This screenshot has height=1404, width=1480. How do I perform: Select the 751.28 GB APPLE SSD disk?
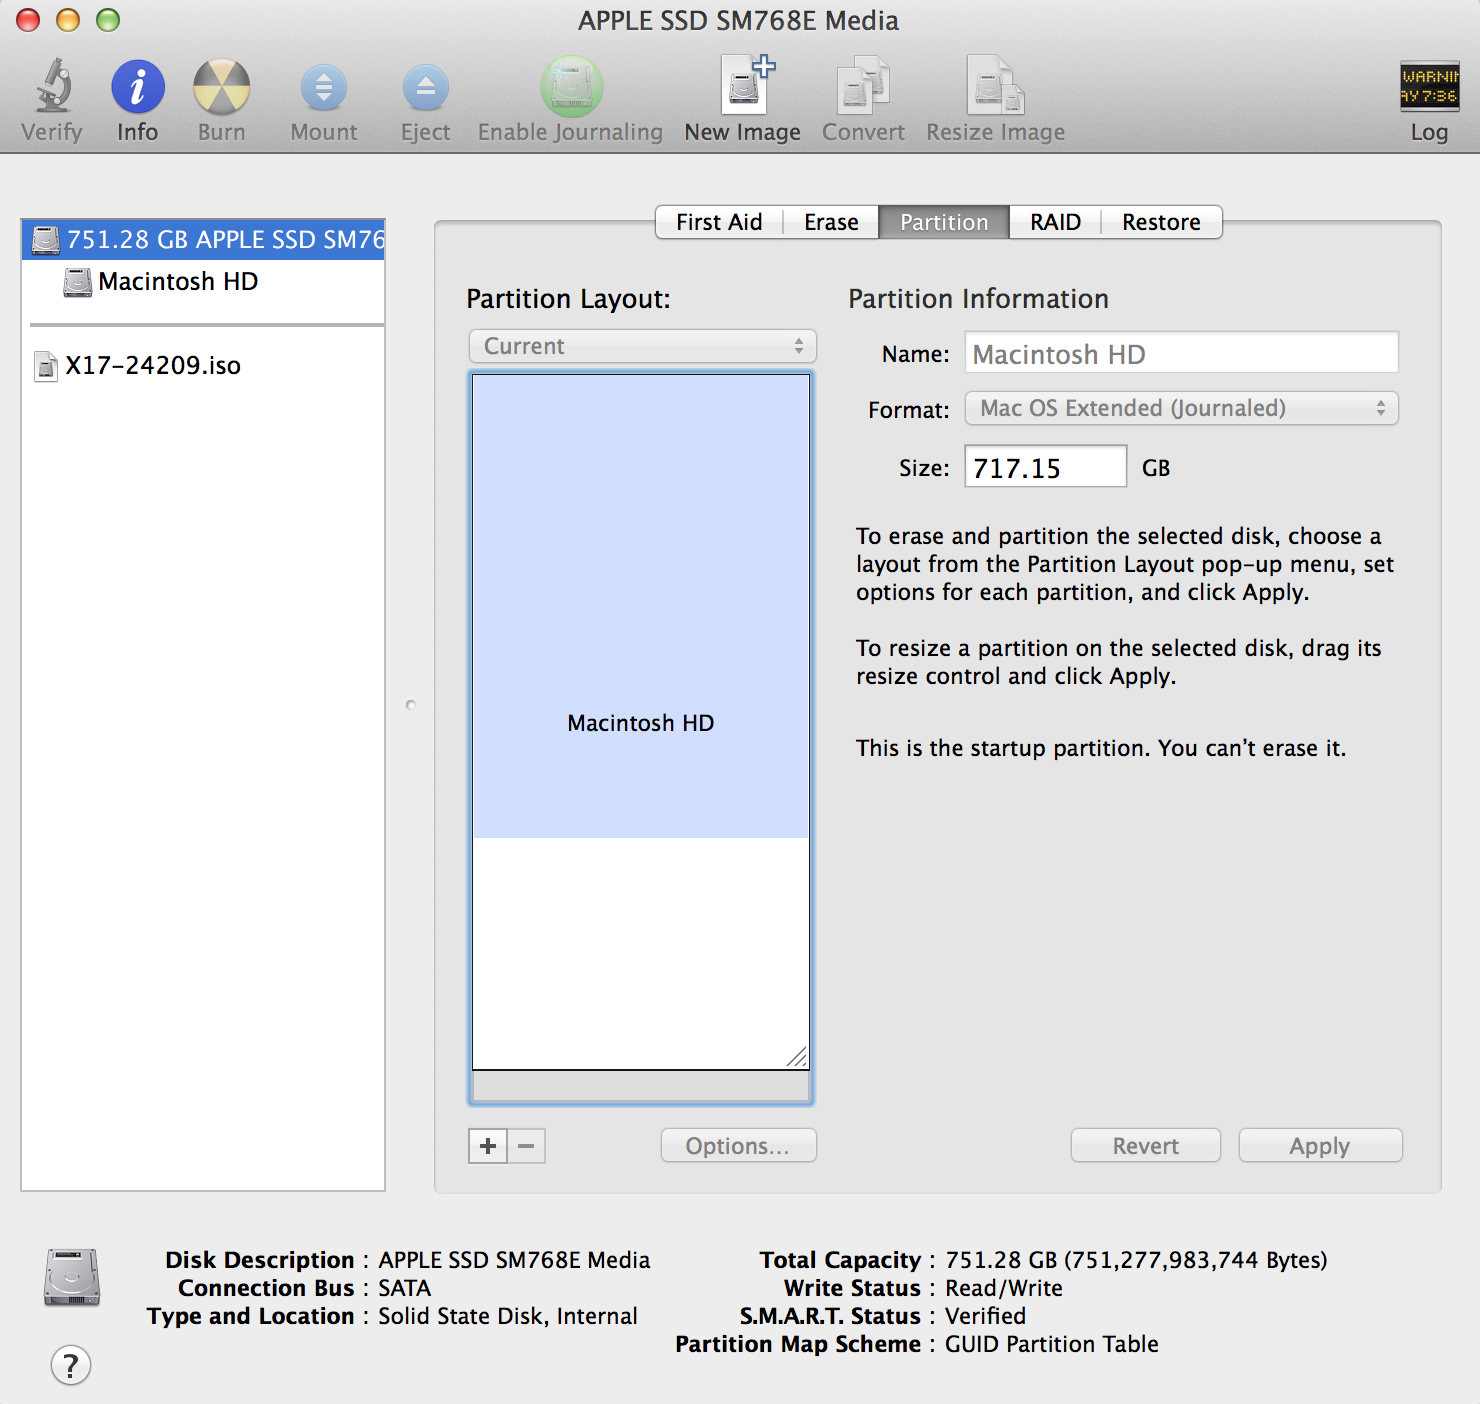(x=203, y=239)
